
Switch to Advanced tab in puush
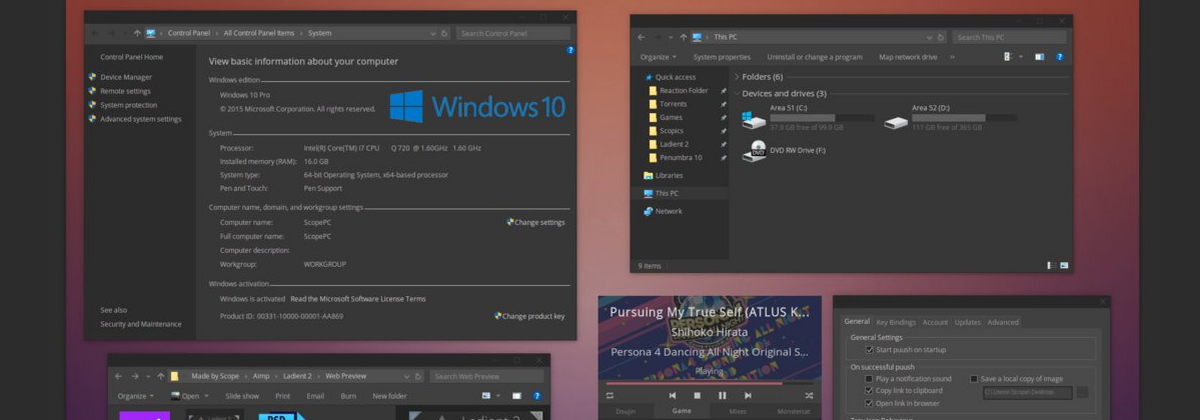click(1003, 322)
